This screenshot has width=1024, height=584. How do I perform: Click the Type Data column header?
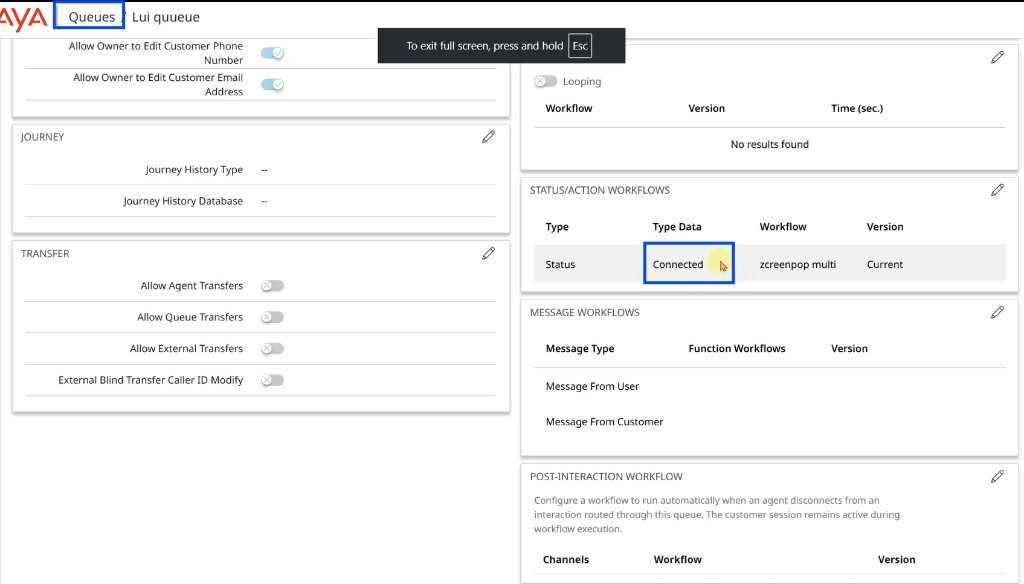677,227
